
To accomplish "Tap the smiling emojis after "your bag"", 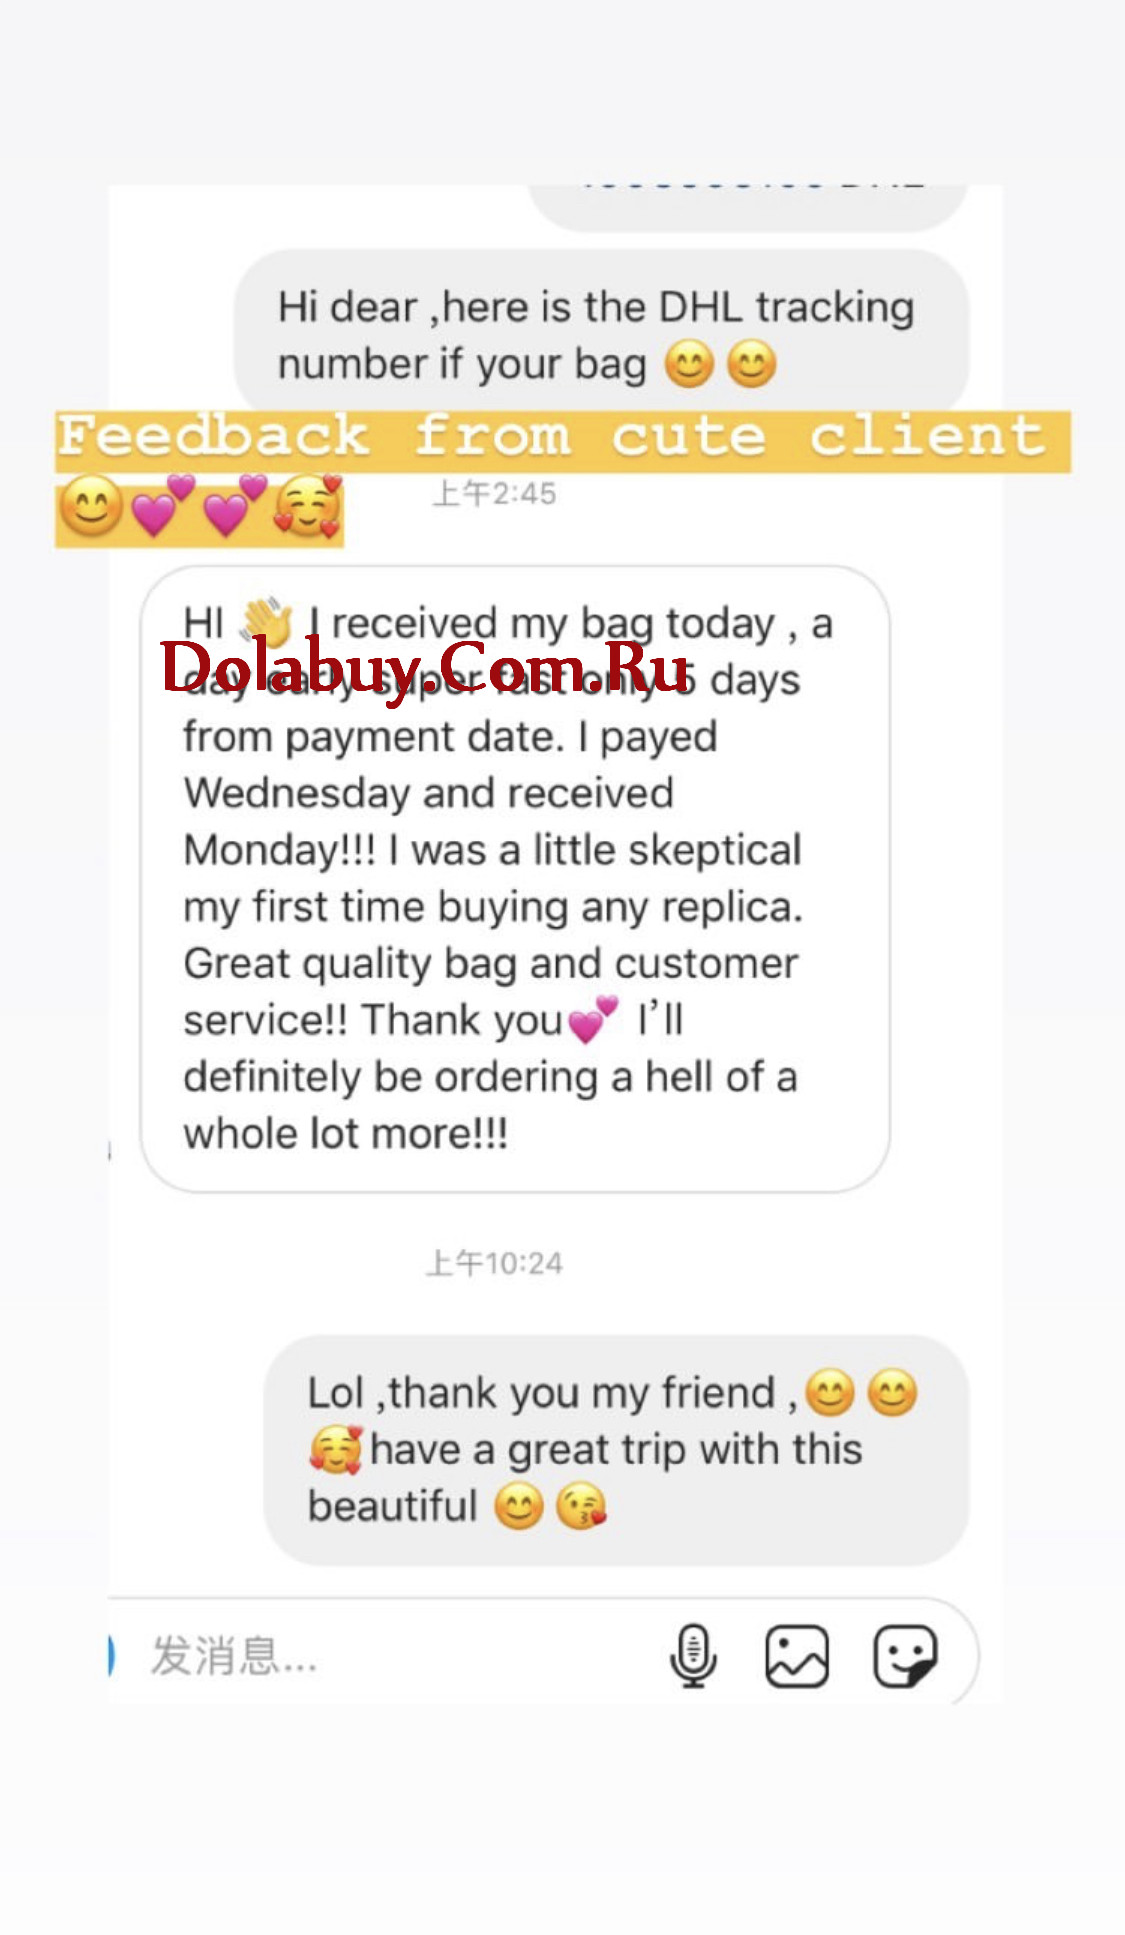I will pos(721,364).
